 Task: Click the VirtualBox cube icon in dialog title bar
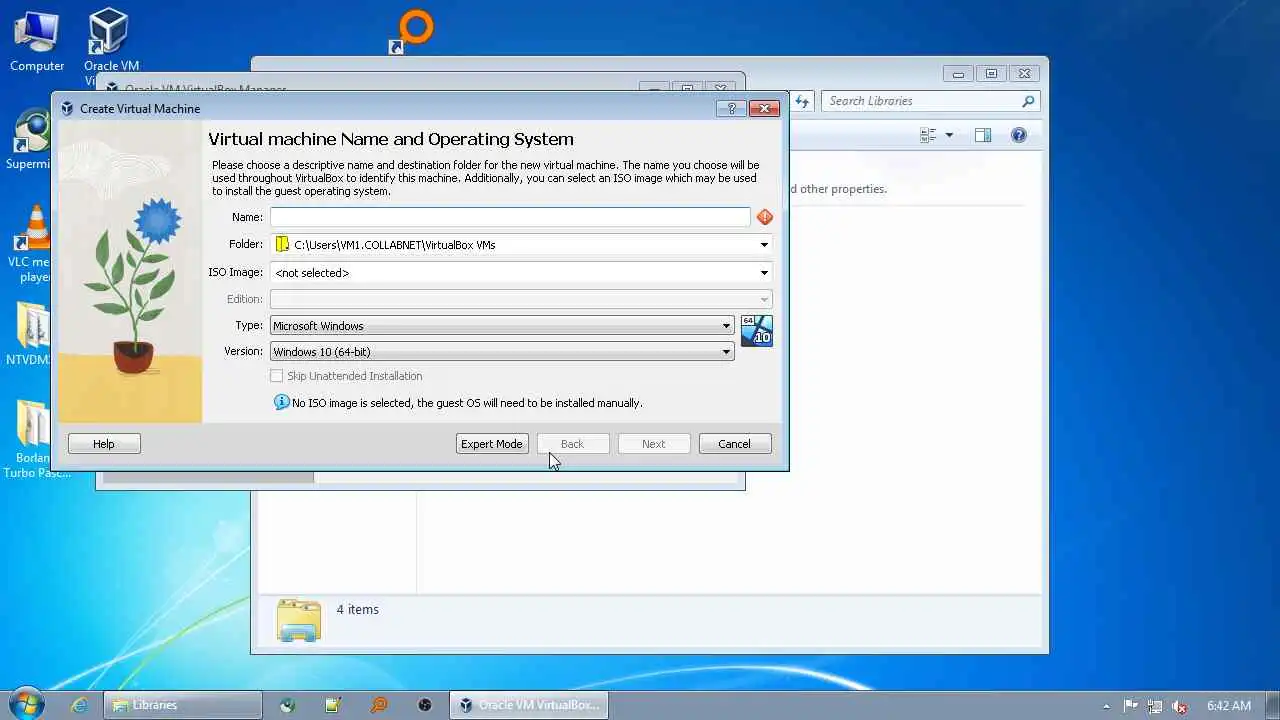coord(67,108)
